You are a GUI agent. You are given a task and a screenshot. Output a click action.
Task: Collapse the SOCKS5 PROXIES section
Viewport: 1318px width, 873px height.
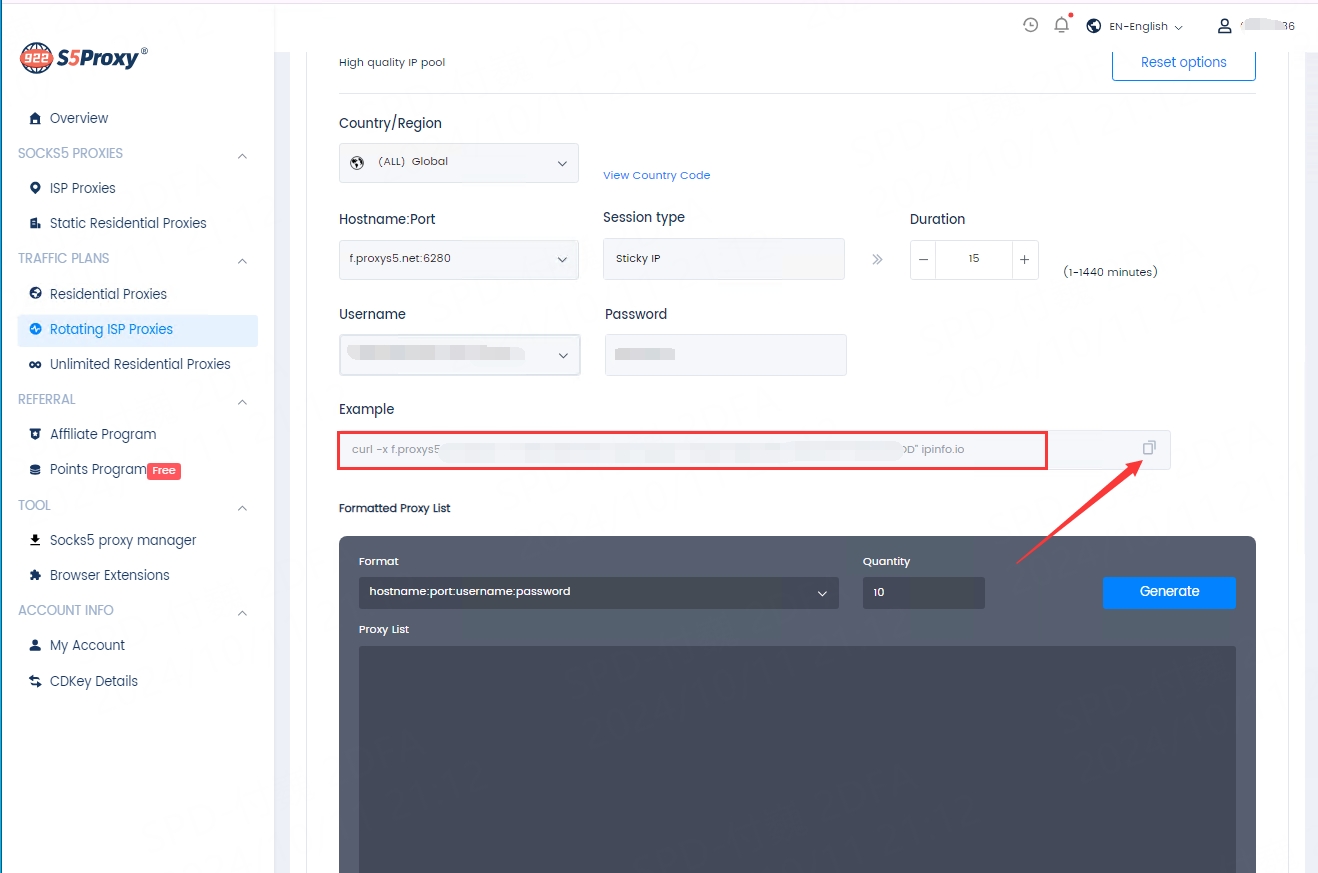(242, 155)
